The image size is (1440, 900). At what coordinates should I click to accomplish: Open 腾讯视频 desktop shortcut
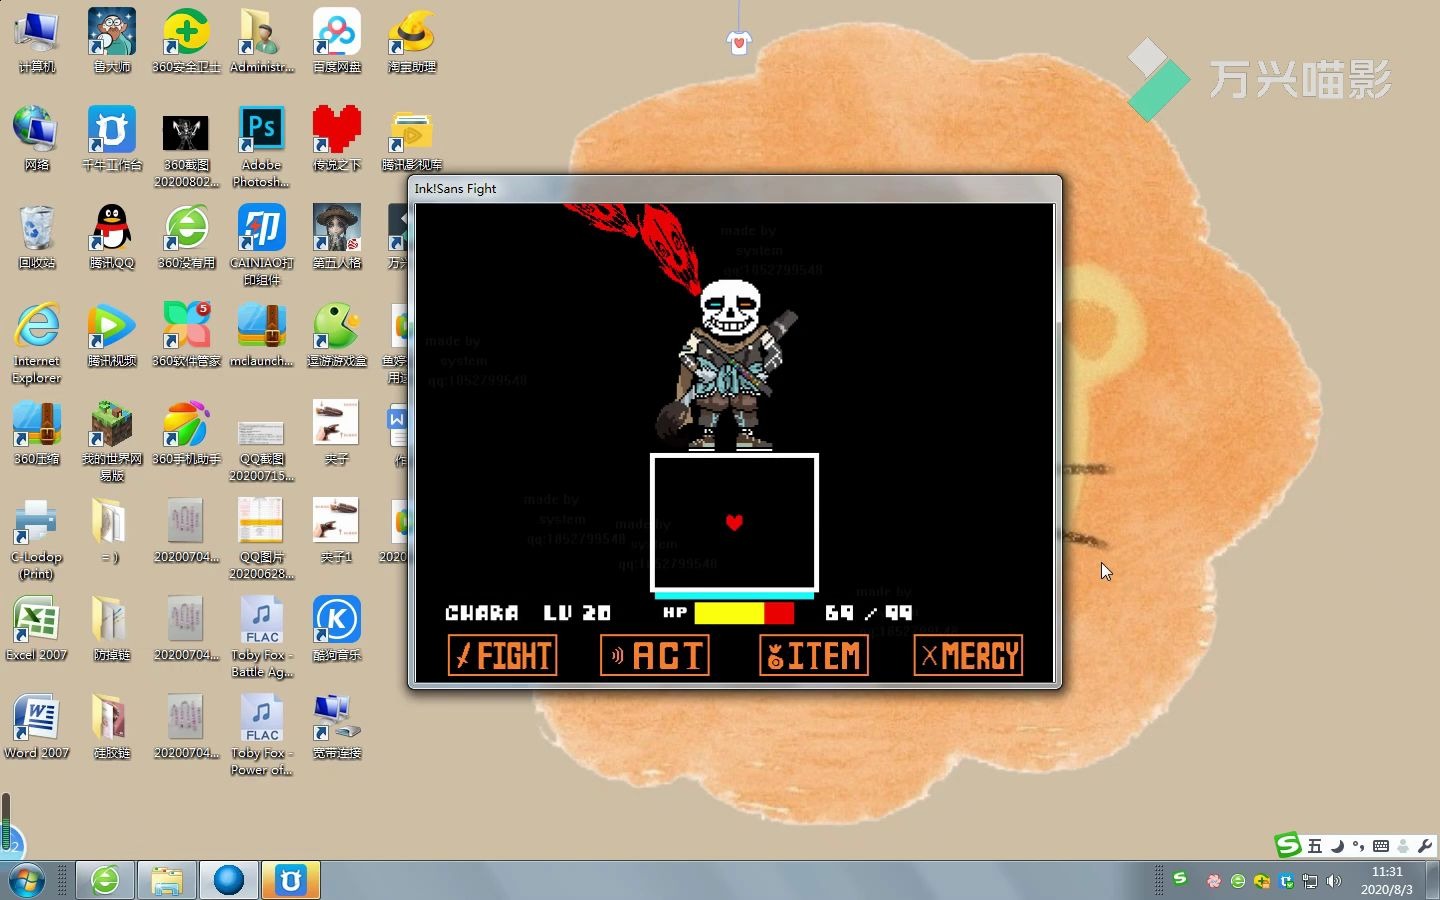click(112, 336)
